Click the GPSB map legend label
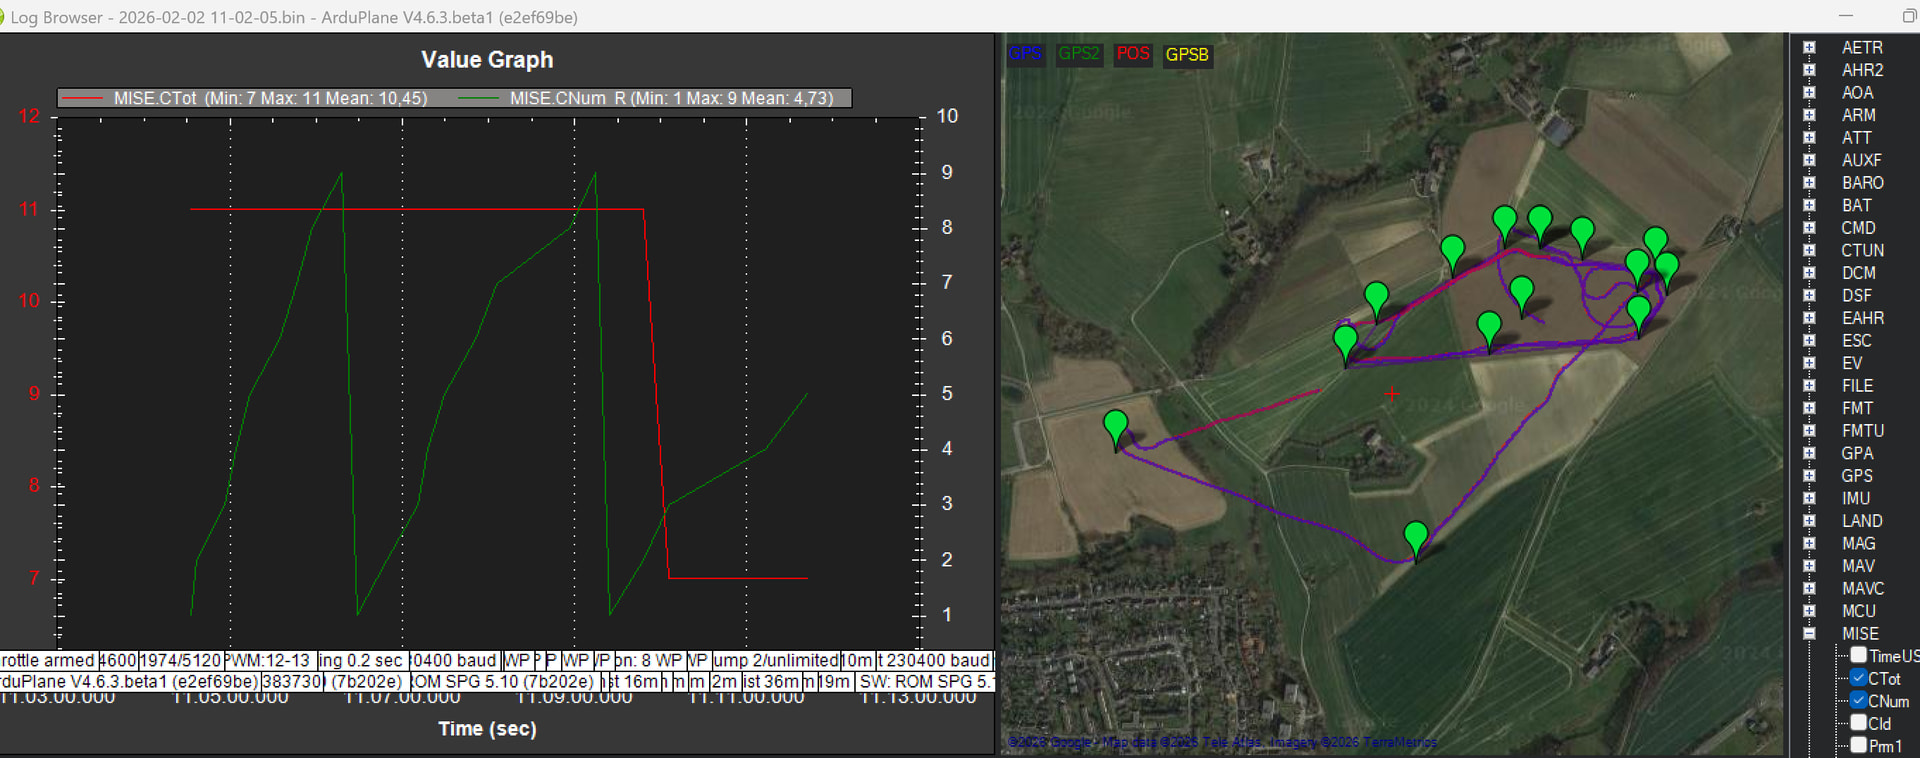 (x=1186, y=54)
